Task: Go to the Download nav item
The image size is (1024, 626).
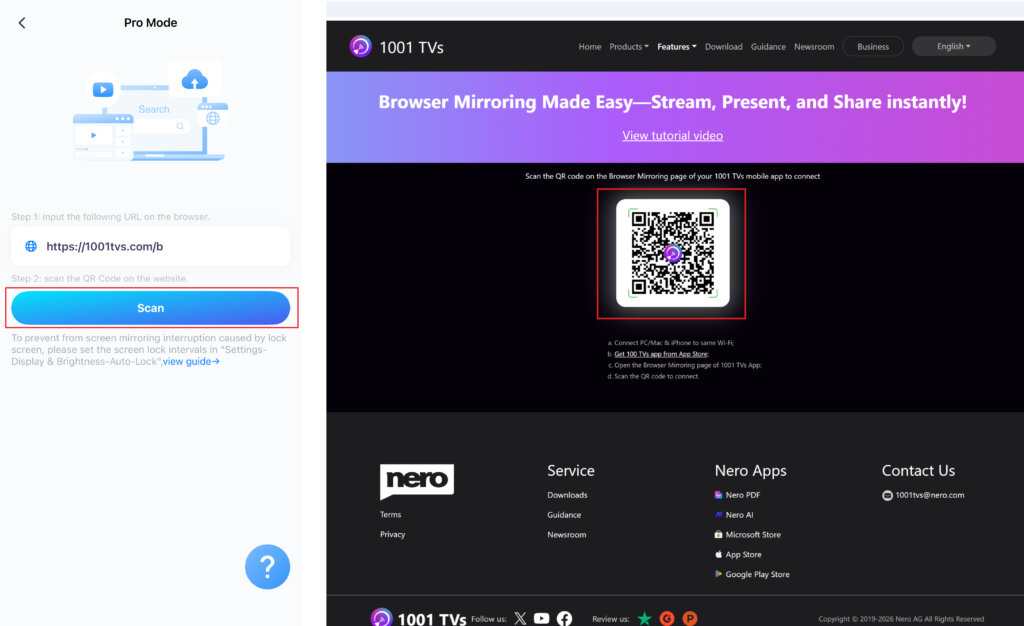Action: (x=723, y=47)
